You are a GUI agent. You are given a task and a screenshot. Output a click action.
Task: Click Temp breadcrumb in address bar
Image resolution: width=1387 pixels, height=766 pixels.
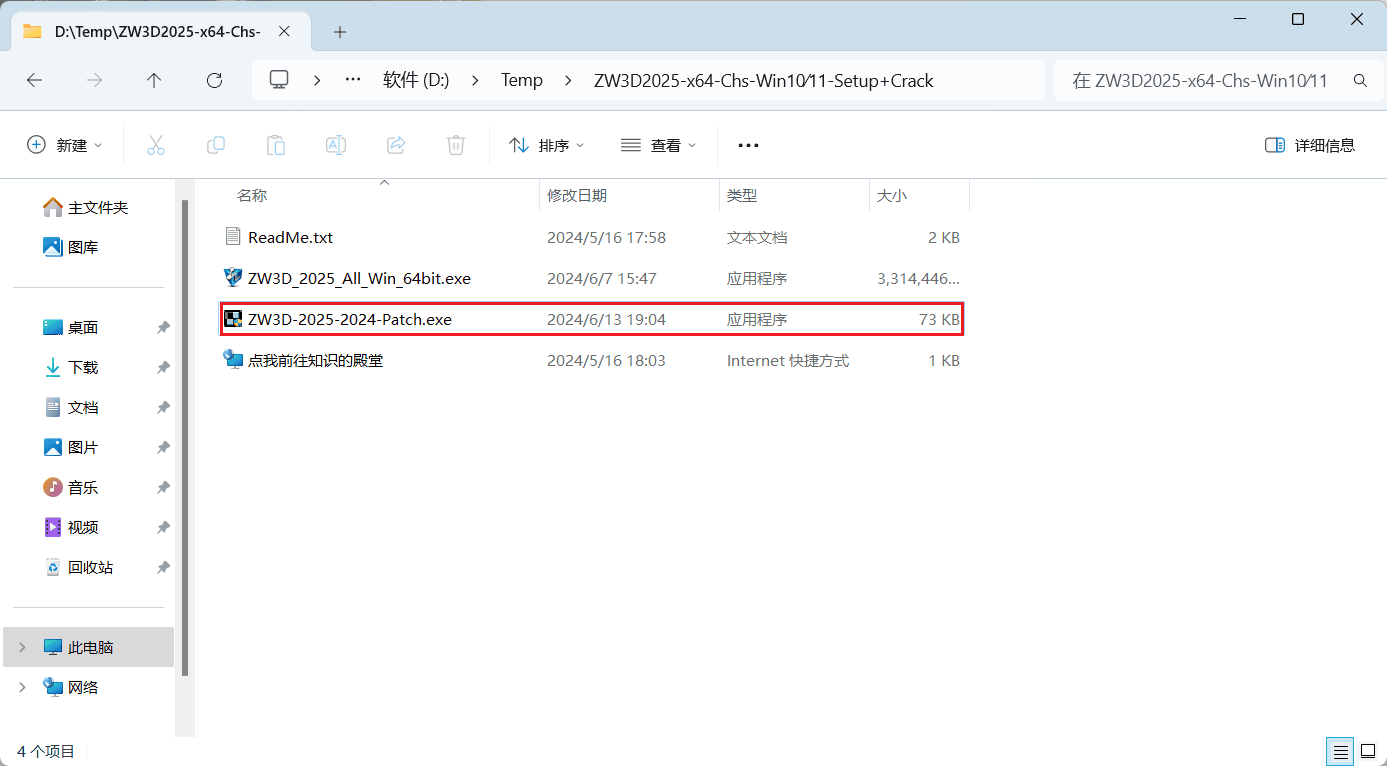(x=522, y=80)
